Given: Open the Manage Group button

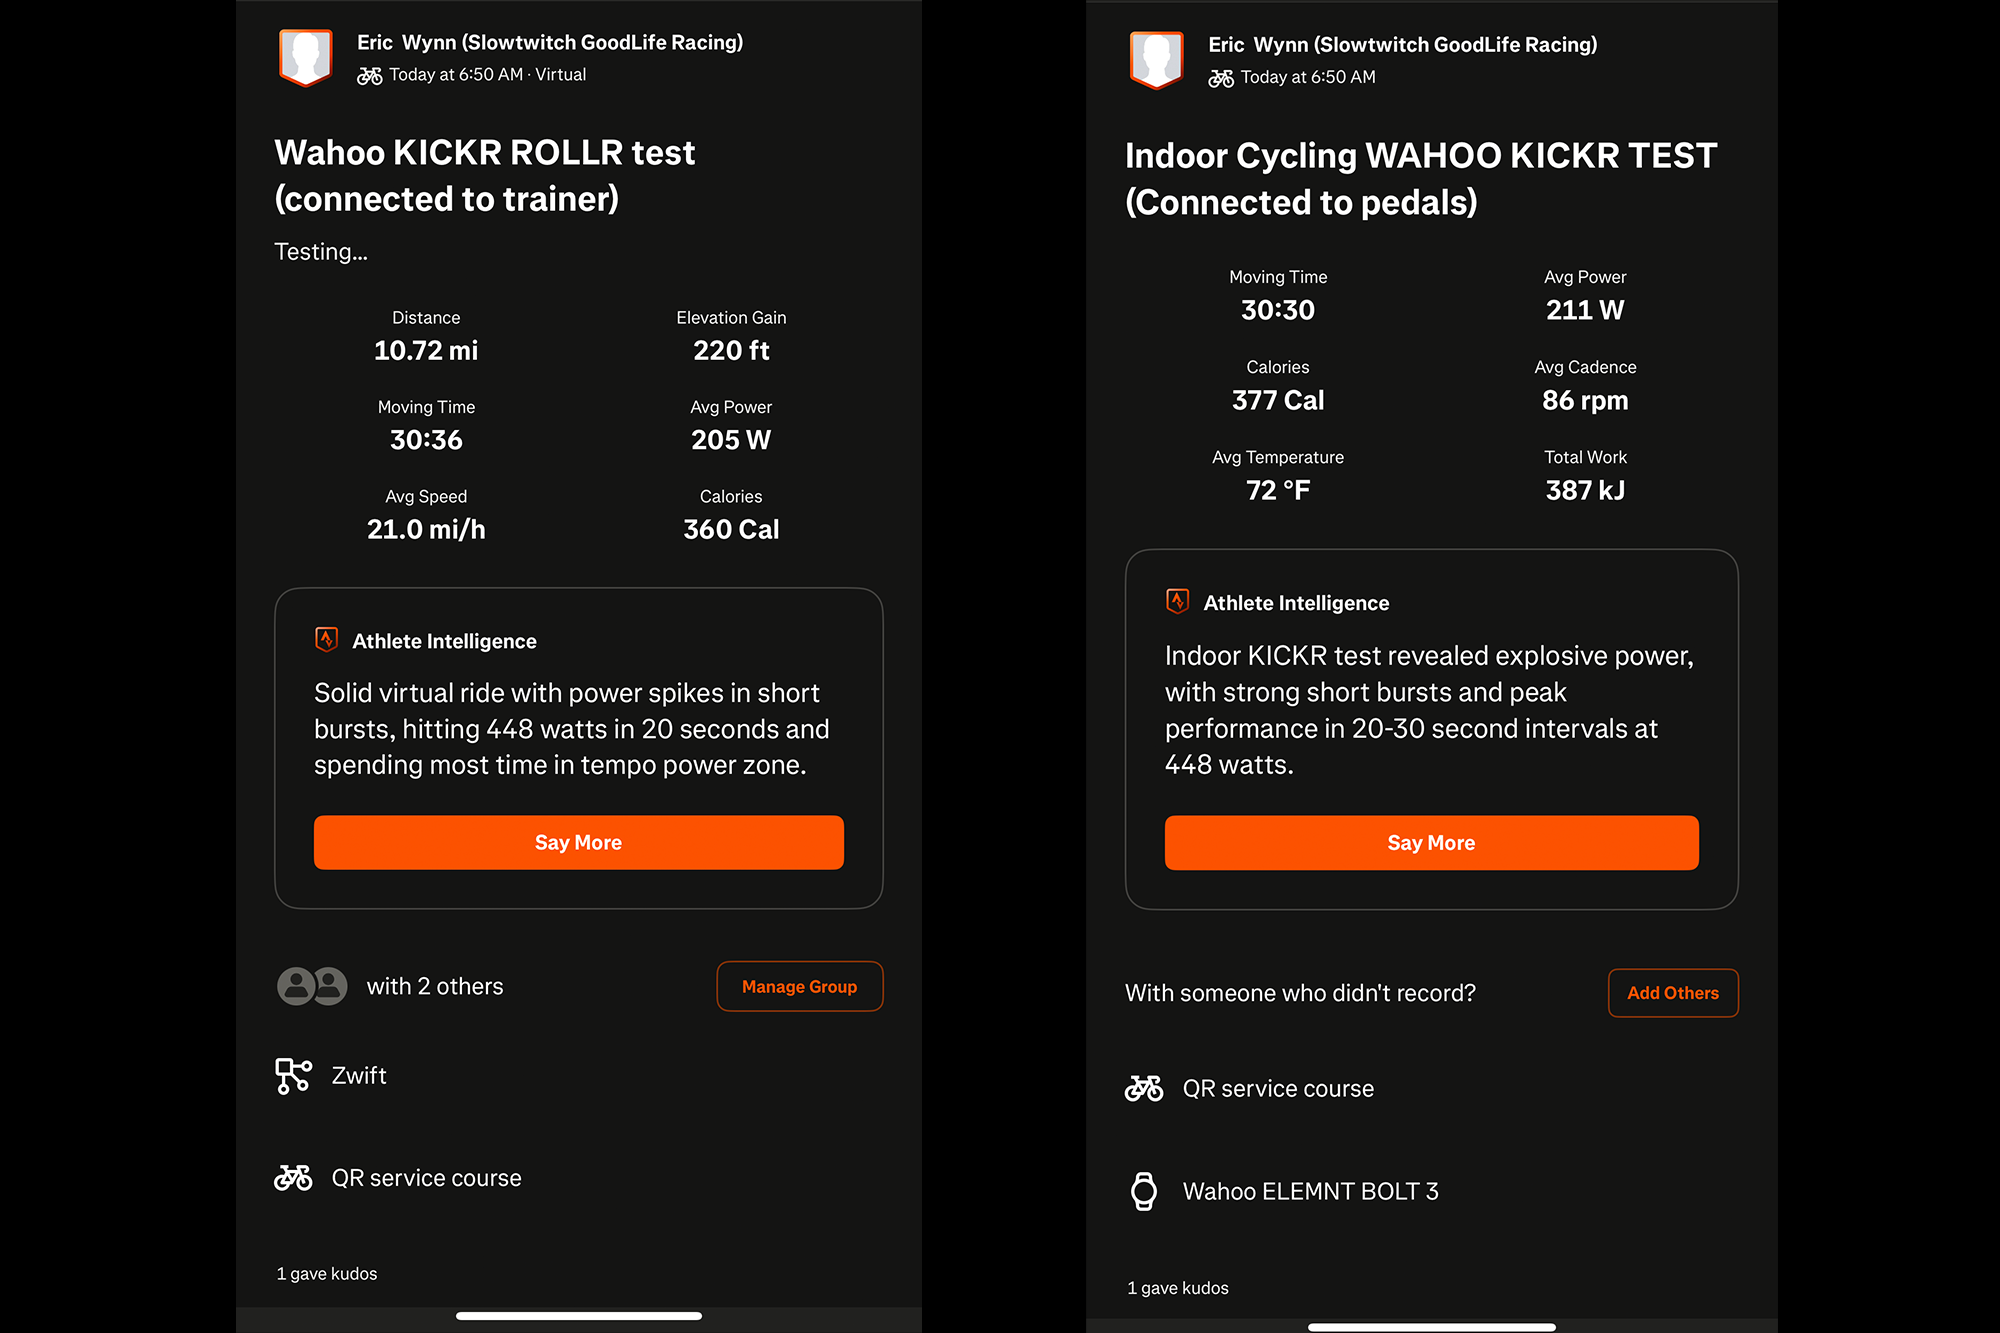Looking at the screenshot, I should point(799,986).
